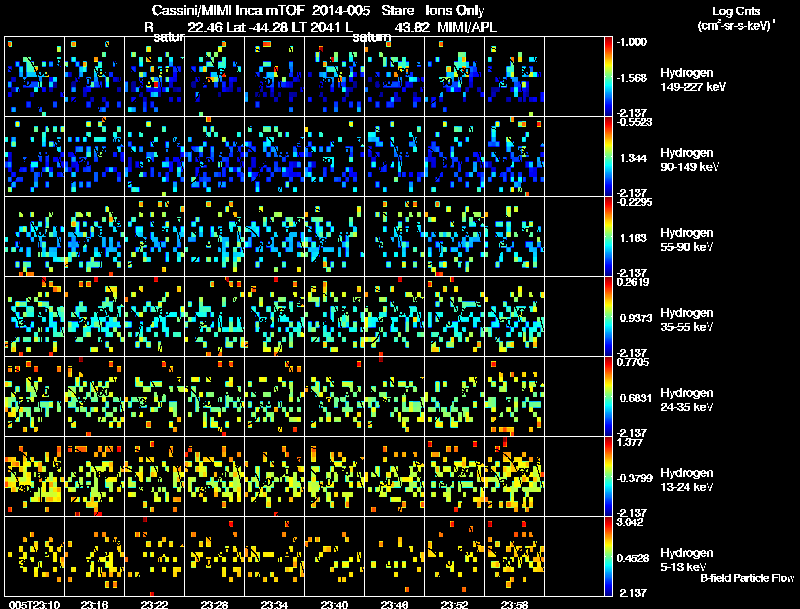Click the '23:16' time axis label
Viewport: 800px width, 609px height.
point(94,604)
